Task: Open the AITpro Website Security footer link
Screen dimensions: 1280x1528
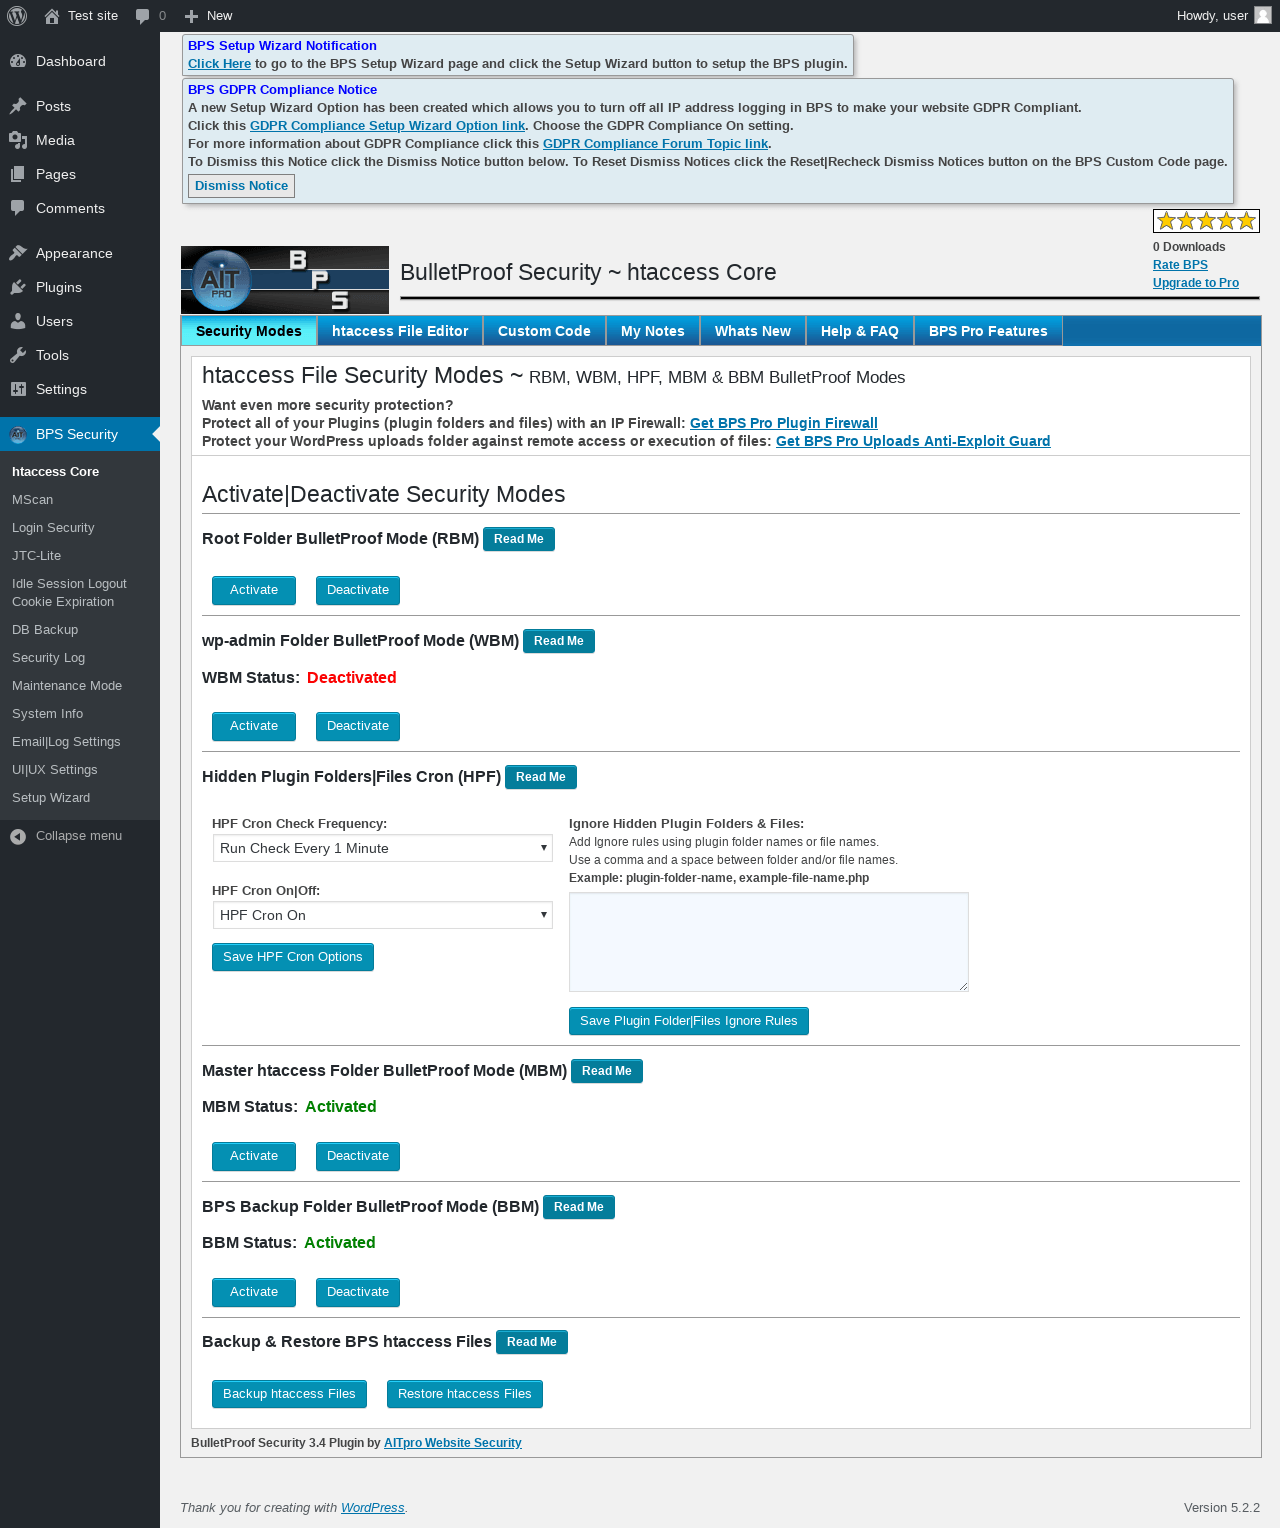Action: coord(453,1443)
